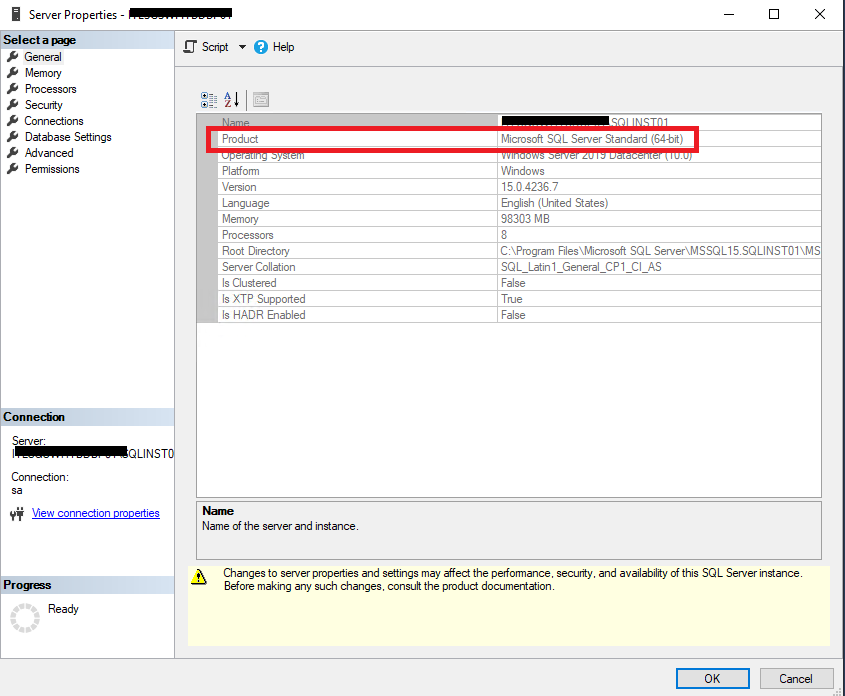Click the False value for HADR Enabled
Screen dimensions: 845x696
[x=512, y=315]
